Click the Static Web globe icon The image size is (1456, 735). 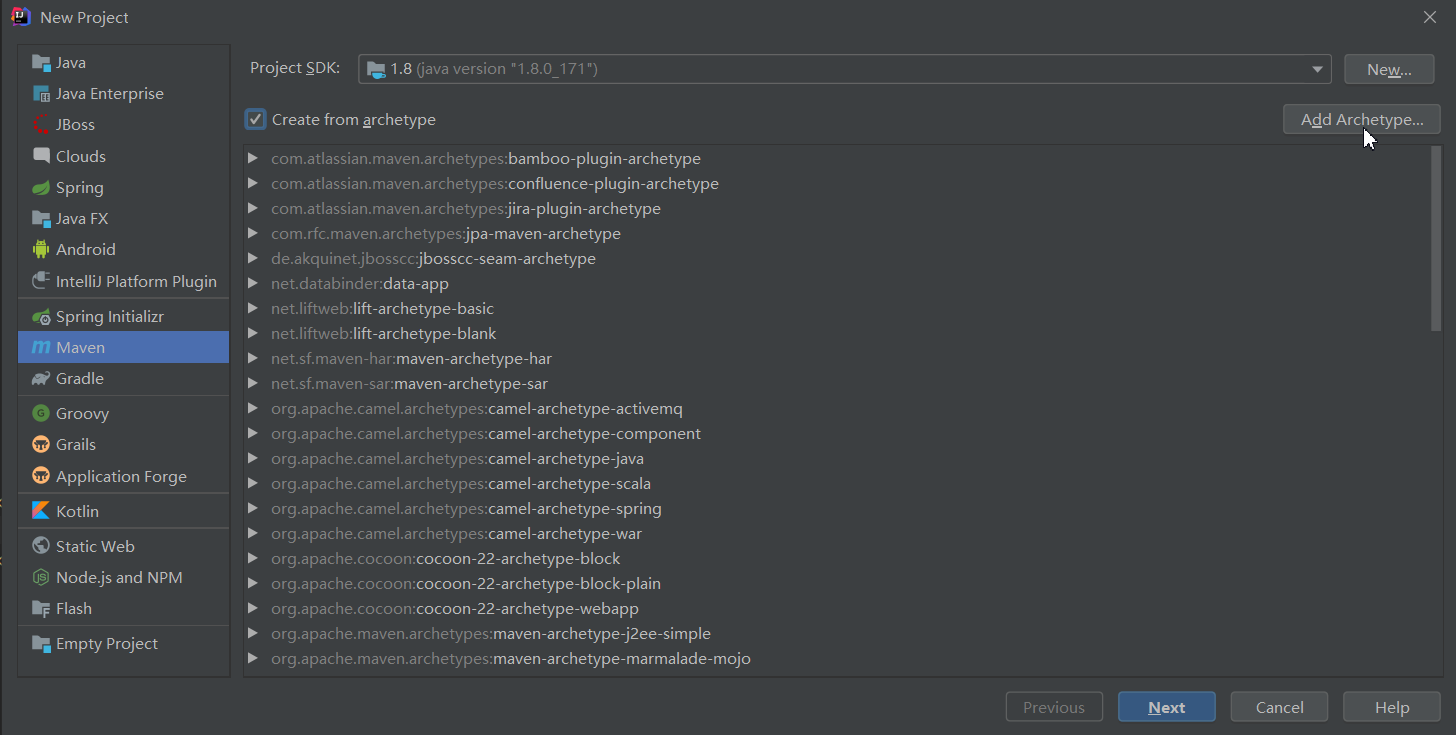41,546
